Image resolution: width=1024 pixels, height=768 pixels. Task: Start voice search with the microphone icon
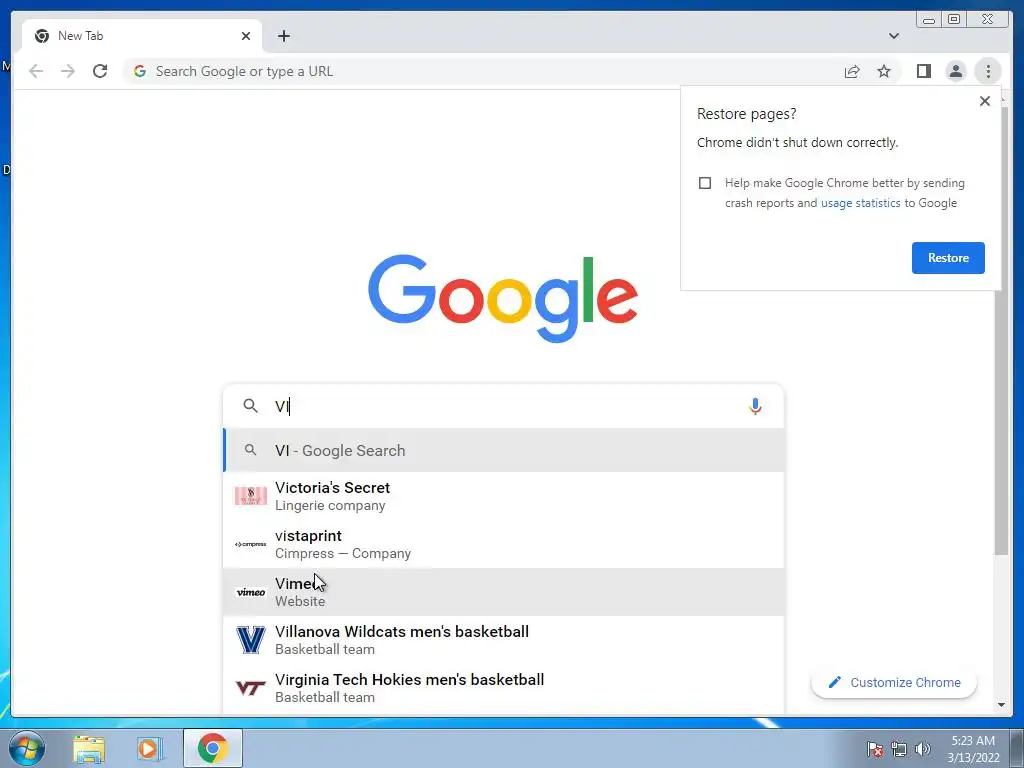(755, 406)
